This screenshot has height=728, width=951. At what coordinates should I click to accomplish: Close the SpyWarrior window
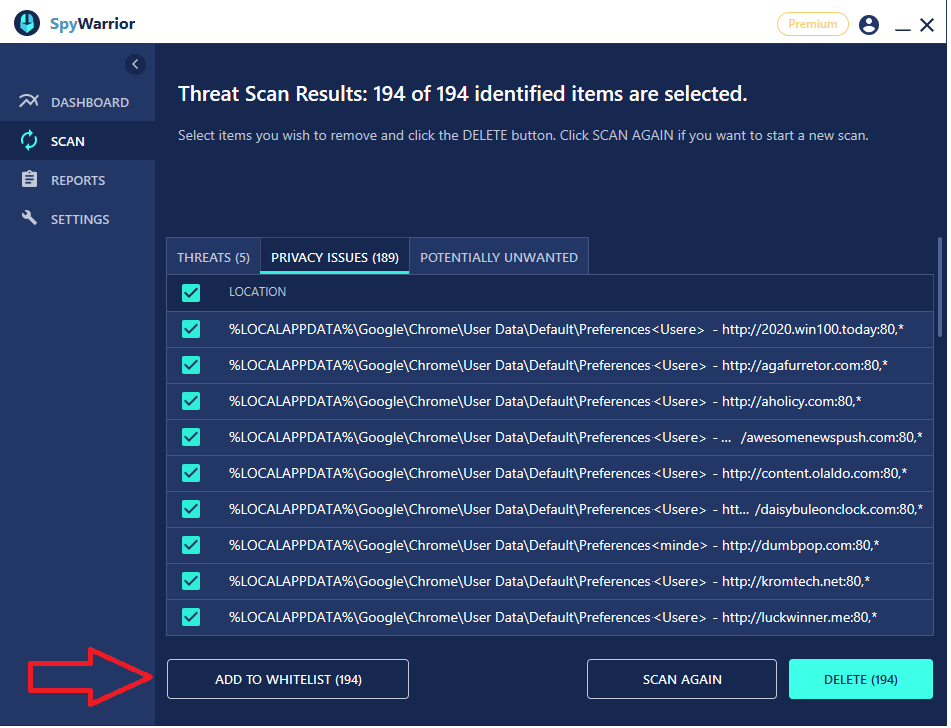coord(927,25)
